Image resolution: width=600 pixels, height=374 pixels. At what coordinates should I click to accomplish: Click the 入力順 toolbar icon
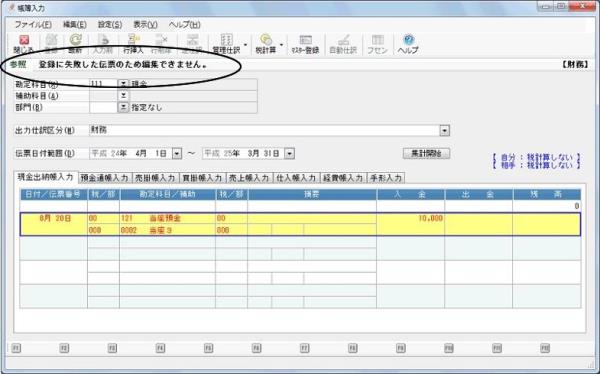[x=103, y=44]
